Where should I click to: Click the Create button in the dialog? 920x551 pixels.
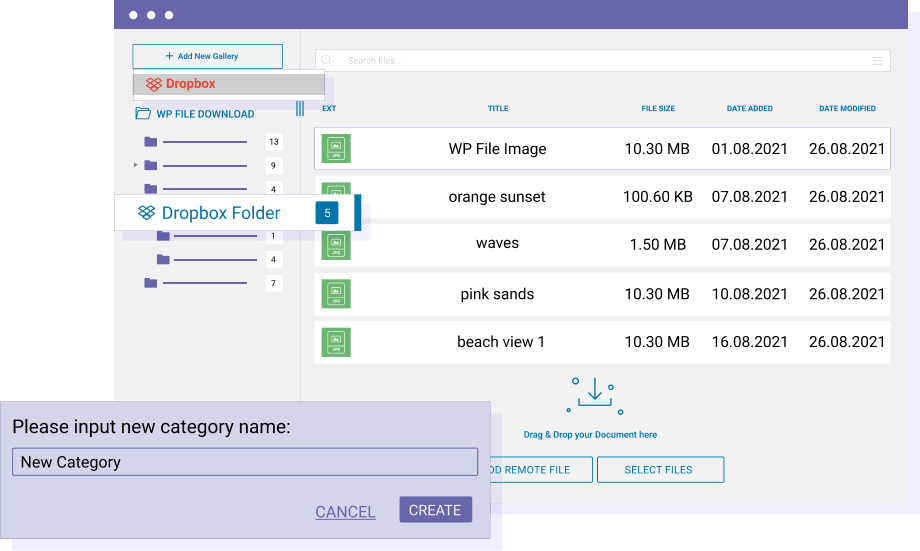click(x=435, y=510)
